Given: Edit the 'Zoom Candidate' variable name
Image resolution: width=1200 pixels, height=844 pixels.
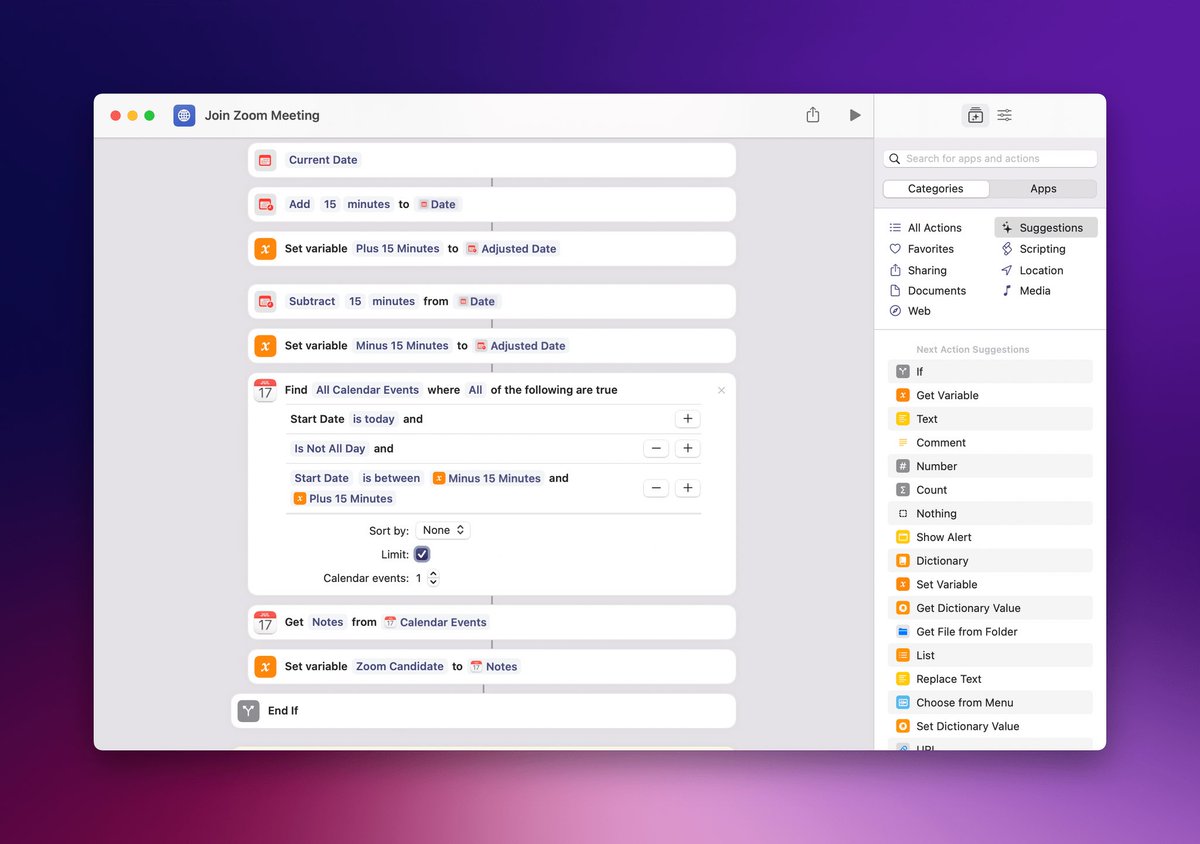Looking at the screenshot, I should 400,666.
